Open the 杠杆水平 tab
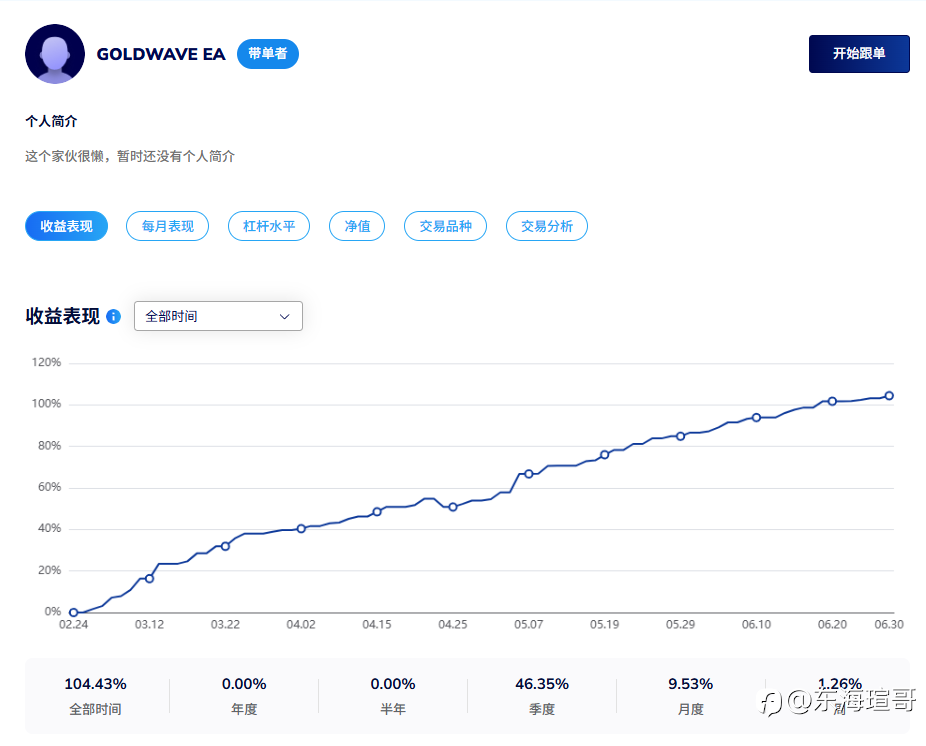926x746 pixels. tap(269, 226)
